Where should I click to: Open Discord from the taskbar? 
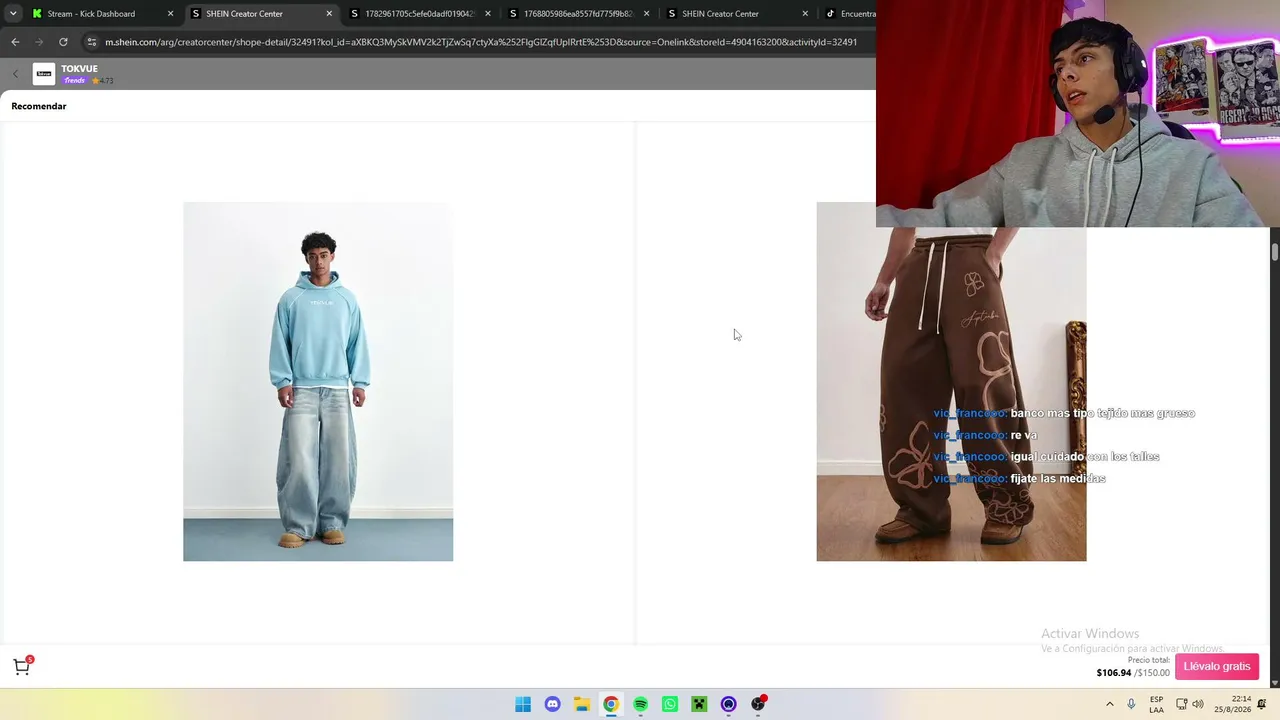pos(552,704)
